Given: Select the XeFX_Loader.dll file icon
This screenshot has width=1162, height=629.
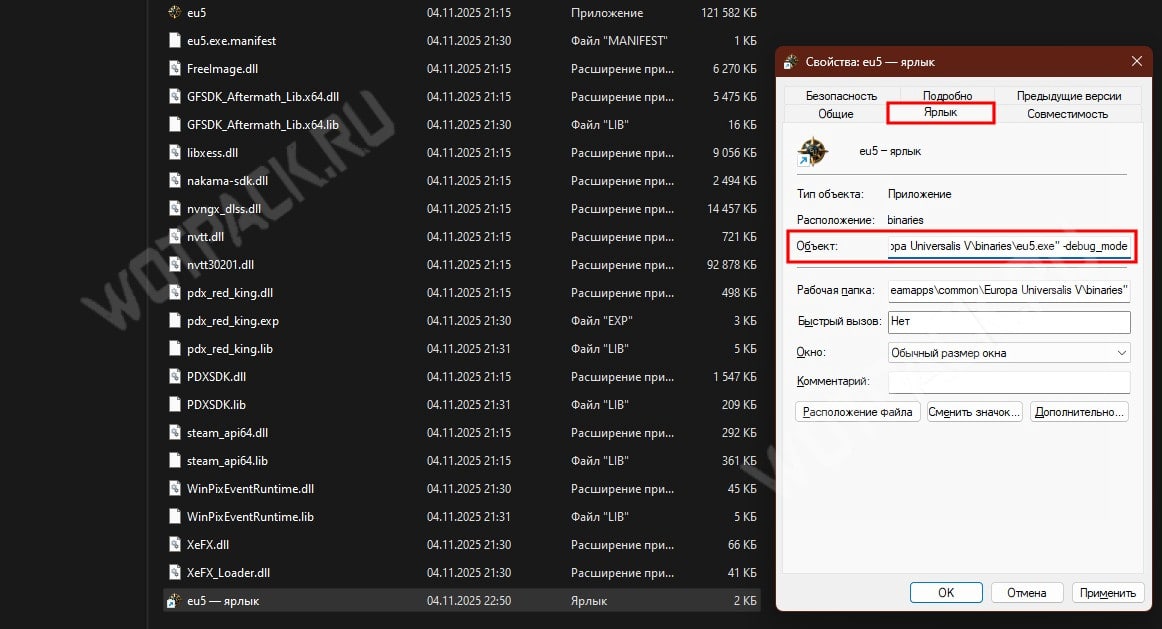Looking at the screenshot, I should 174,573.
